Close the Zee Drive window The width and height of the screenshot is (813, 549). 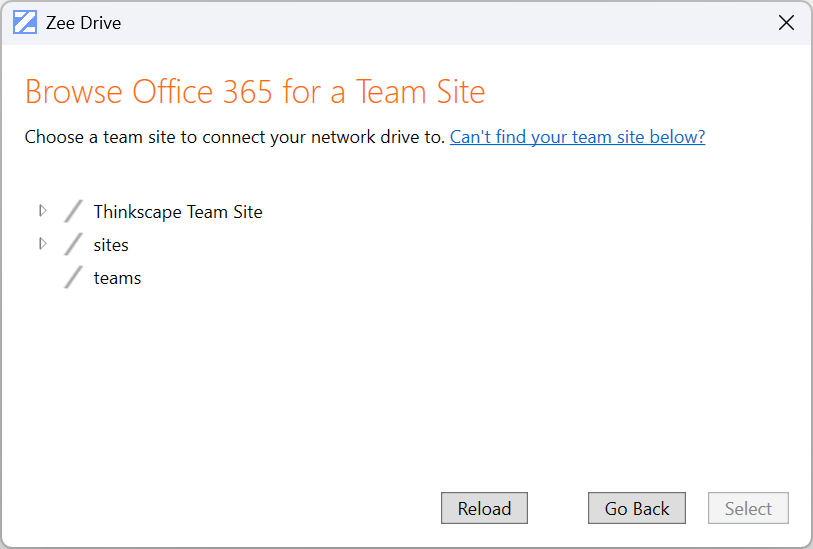(x=786, y=23)
